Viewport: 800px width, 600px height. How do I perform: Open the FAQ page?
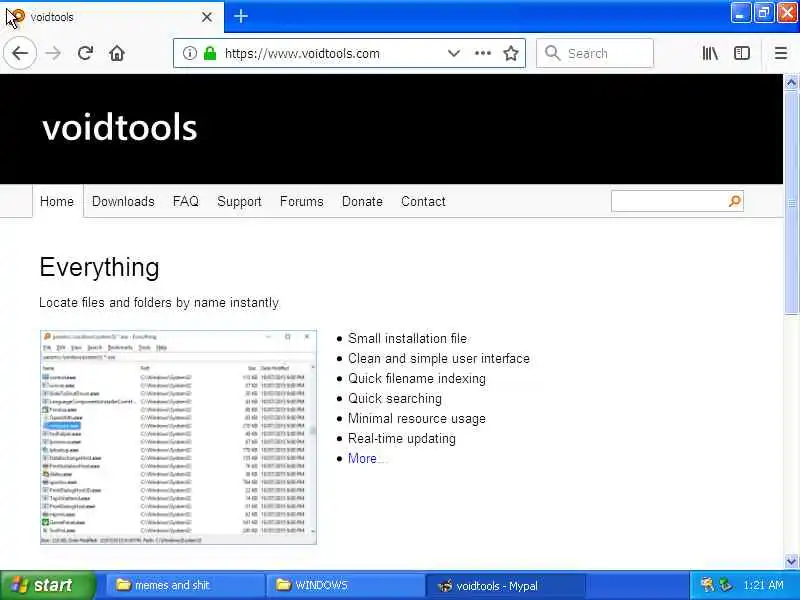[186, 202]
